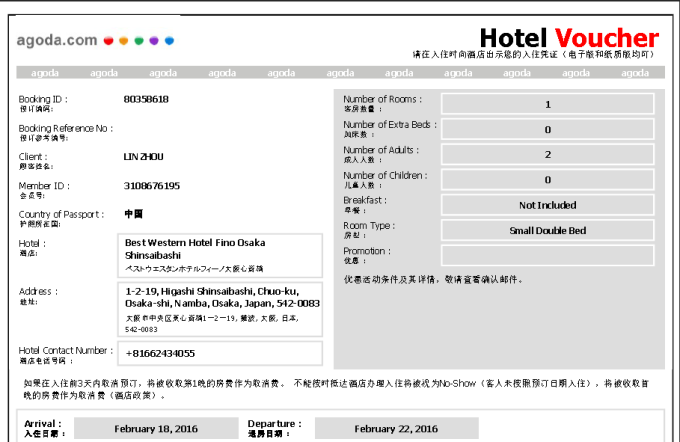
Task: Click the address box with Higashi Shinsaibashi
Action: pos(220,309)
